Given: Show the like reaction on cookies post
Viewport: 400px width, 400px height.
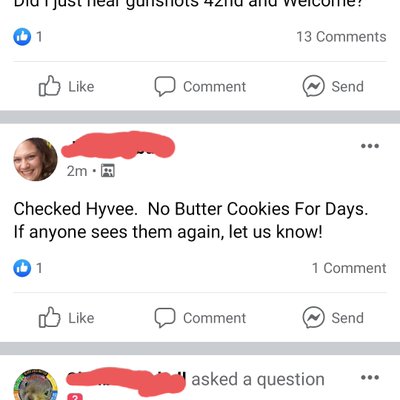Looking at the screenshot, I should [x=28, y=268].
